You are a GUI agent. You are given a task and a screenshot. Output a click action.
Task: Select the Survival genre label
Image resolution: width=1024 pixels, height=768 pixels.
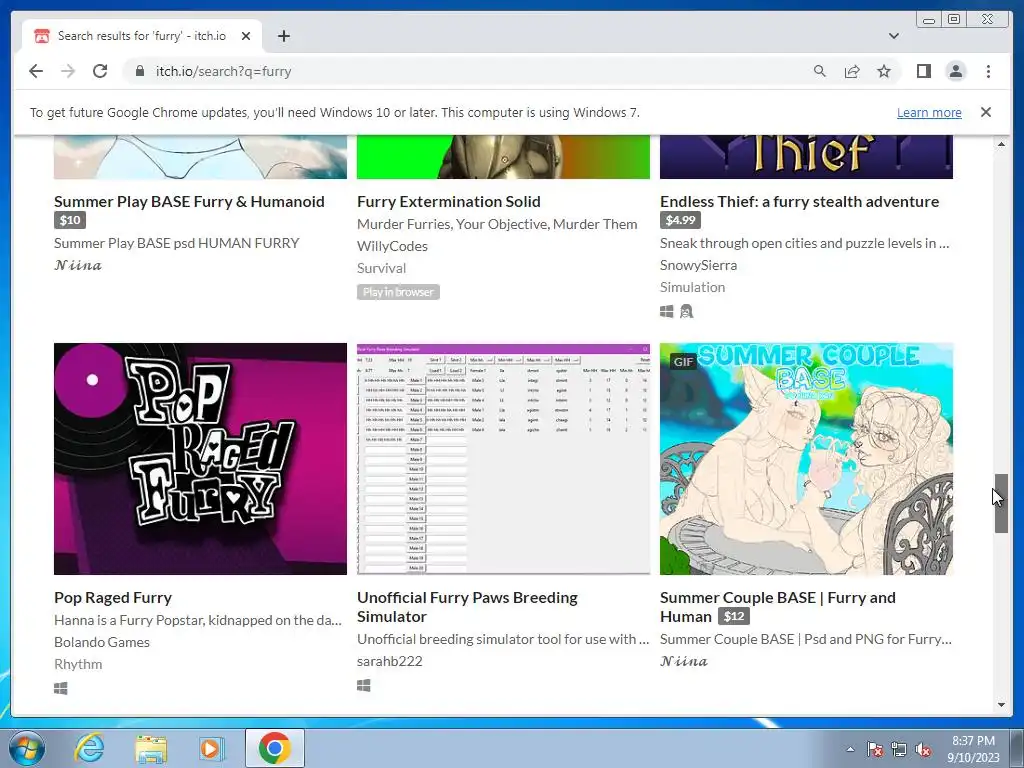pos(381,268)
